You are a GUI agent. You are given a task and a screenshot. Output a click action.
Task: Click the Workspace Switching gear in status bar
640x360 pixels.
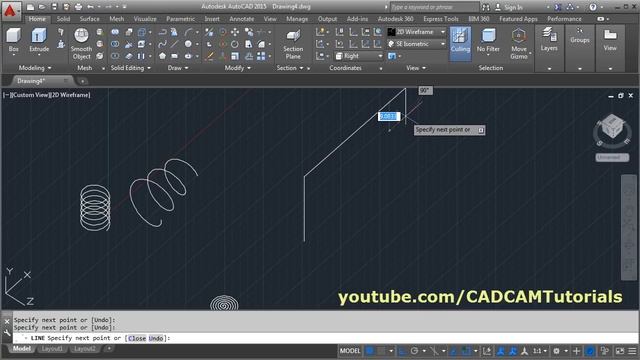click(556, 351)
